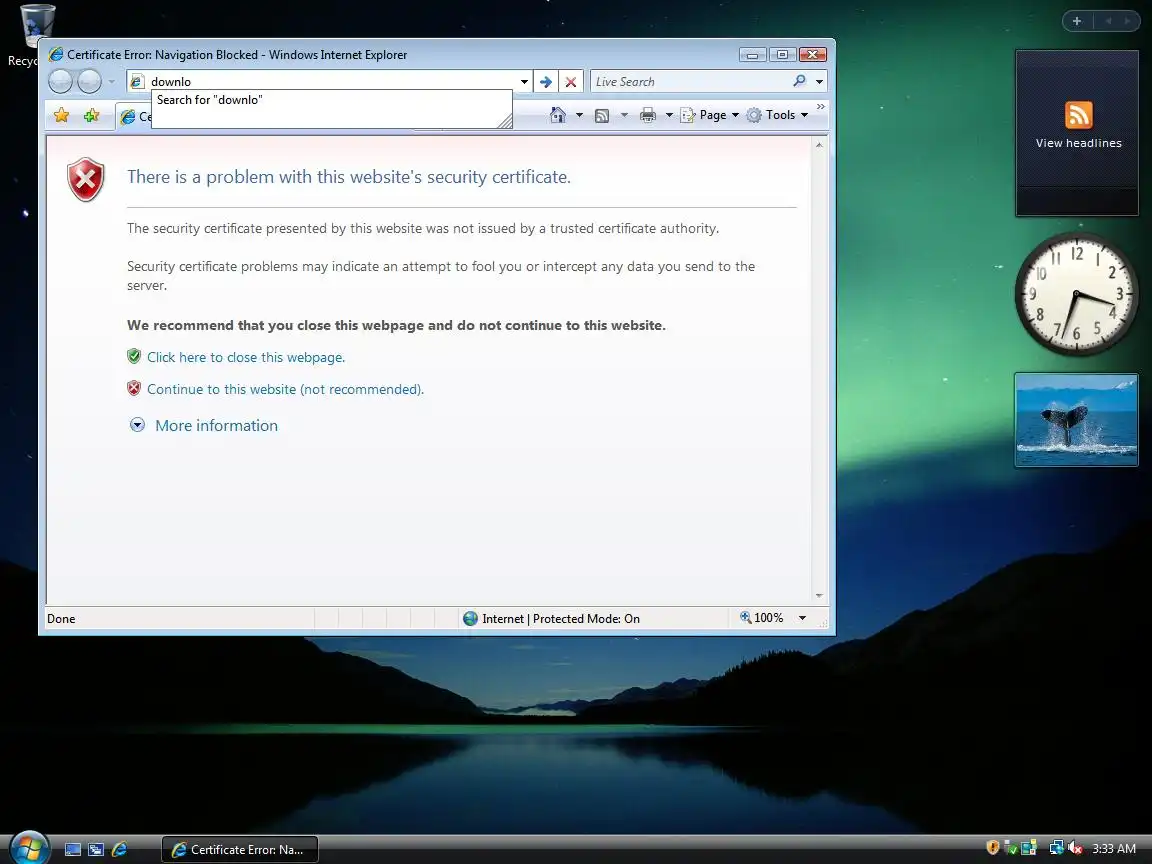The height and width of the screenshot is (864, 1152).
Task: Click the Stop (red X) button
Action: pyautogui.click(x=571, y=82)
